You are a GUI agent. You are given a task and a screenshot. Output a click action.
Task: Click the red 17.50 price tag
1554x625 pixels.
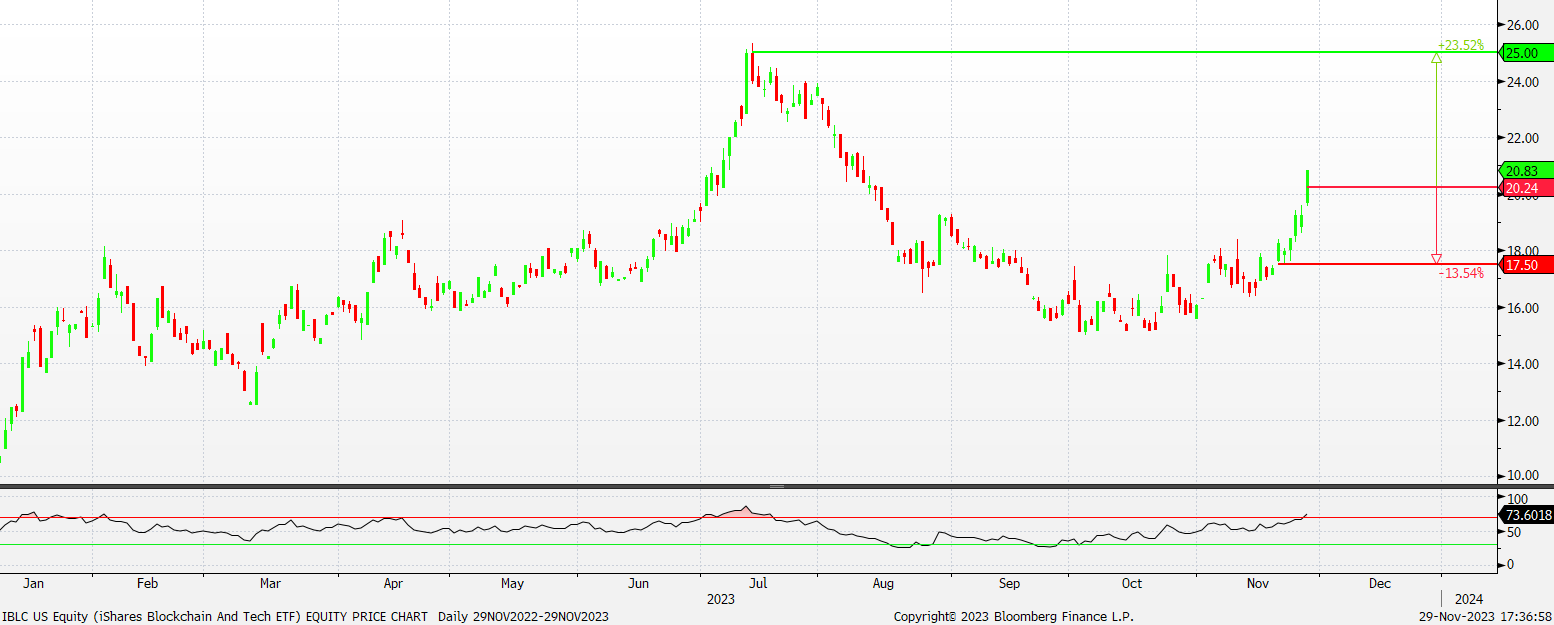[x=1527, y=265]
